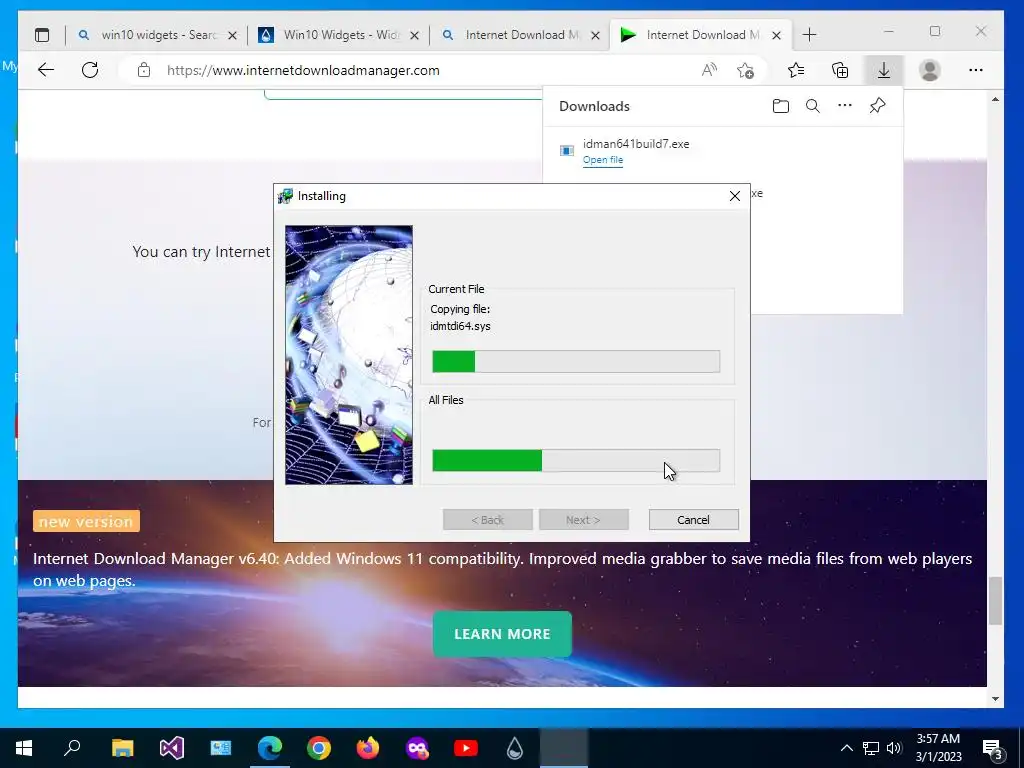Open Microsoft Edge taskbar icon

point(270,748)
